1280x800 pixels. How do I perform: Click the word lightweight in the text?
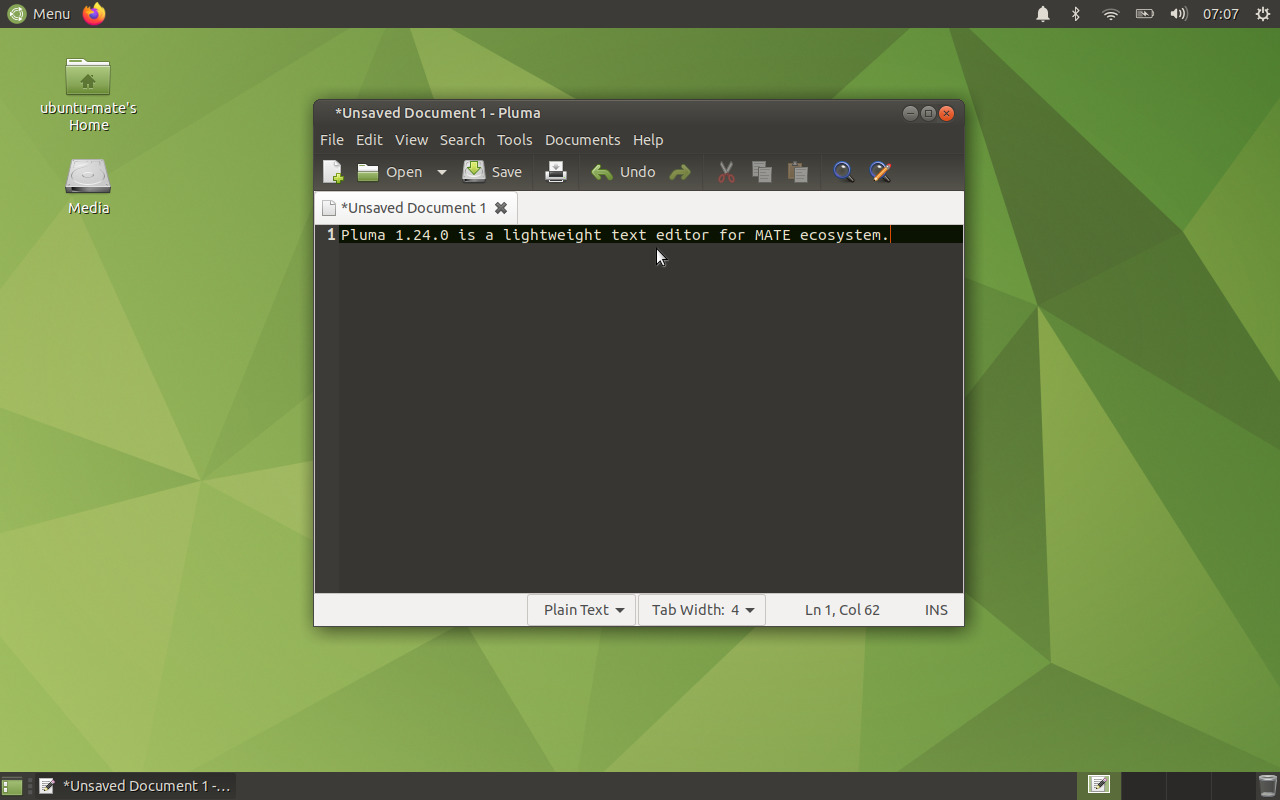coord(552,235)
